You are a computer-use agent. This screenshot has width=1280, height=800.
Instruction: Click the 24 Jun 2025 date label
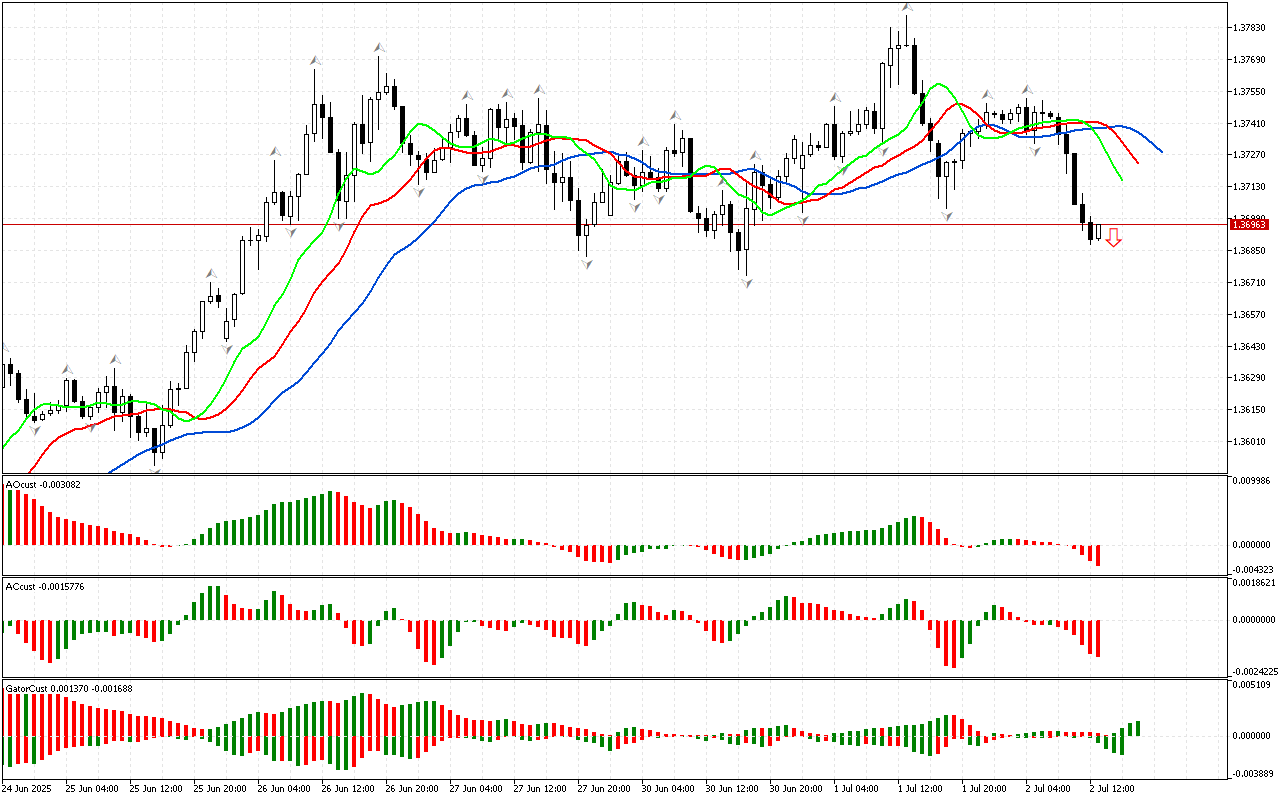[x=29, y=788]
